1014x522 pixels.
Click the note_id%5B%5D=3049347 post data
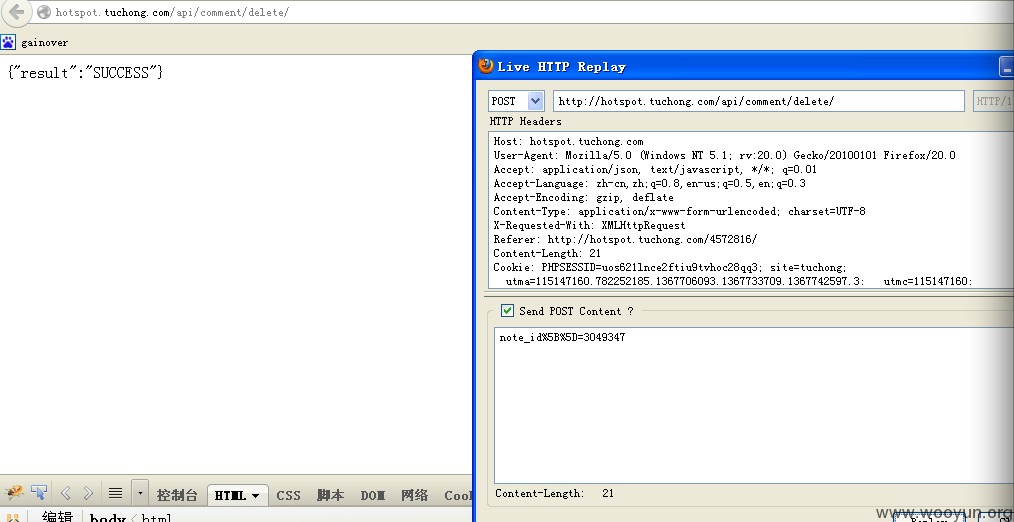coord(562,337)
